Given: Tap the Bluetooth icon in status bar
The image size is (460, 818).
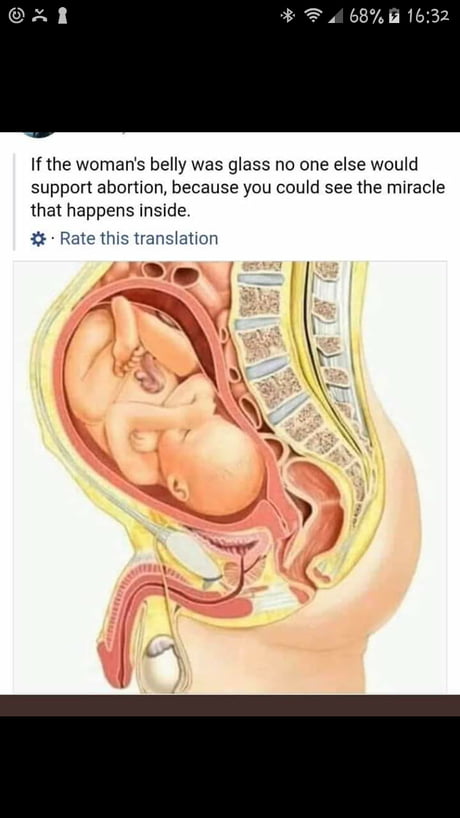Looking at the screenshot, I should (287, 16).
